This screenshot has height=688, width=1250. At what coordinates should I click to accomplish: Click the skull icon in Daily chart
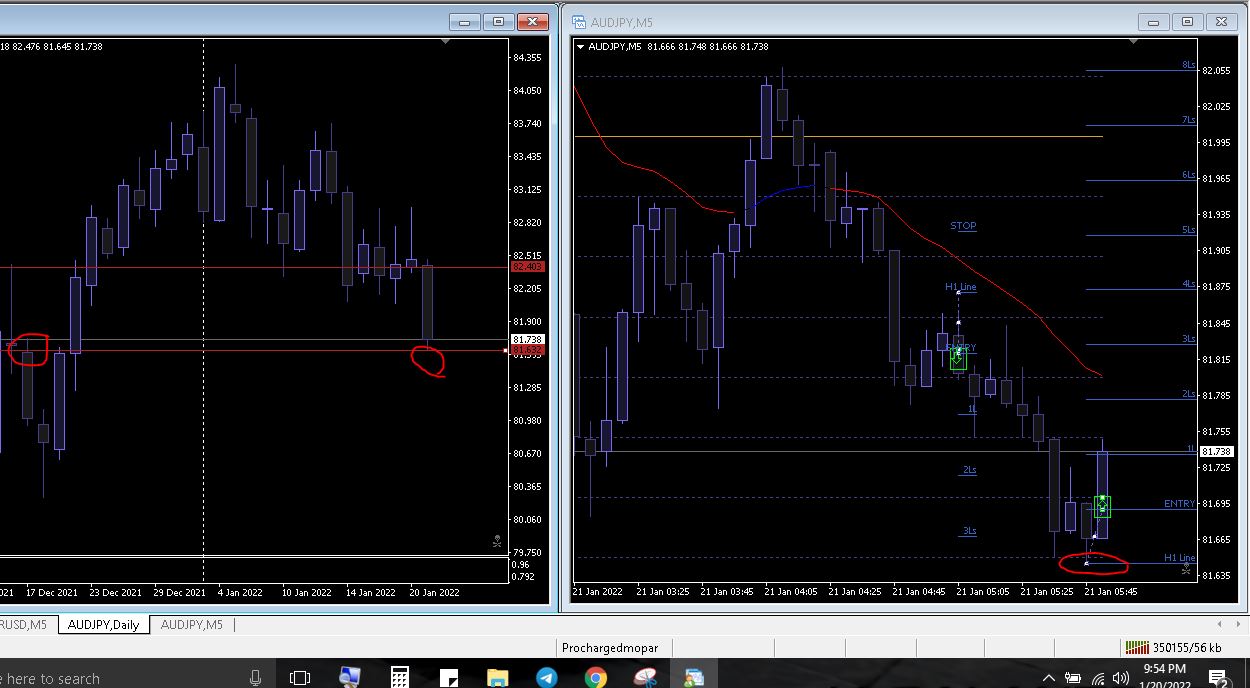[x=497, y=541]
